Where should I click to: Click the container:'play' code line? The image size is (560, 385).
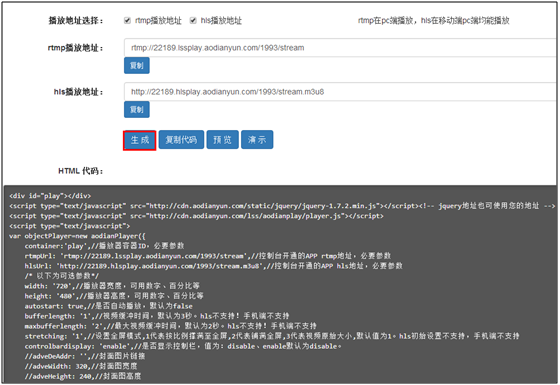[x=104, y=246]
